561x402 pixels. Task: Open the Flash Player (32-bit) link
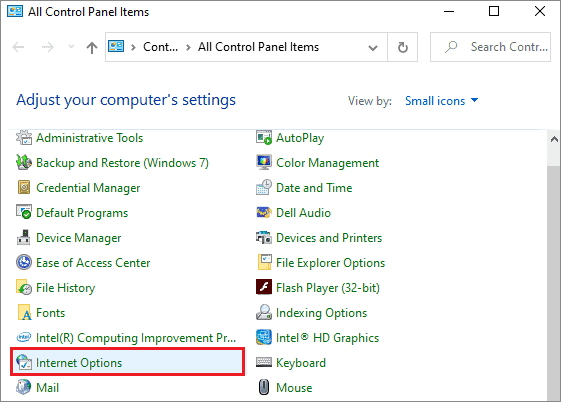click(x=328, y=288)
